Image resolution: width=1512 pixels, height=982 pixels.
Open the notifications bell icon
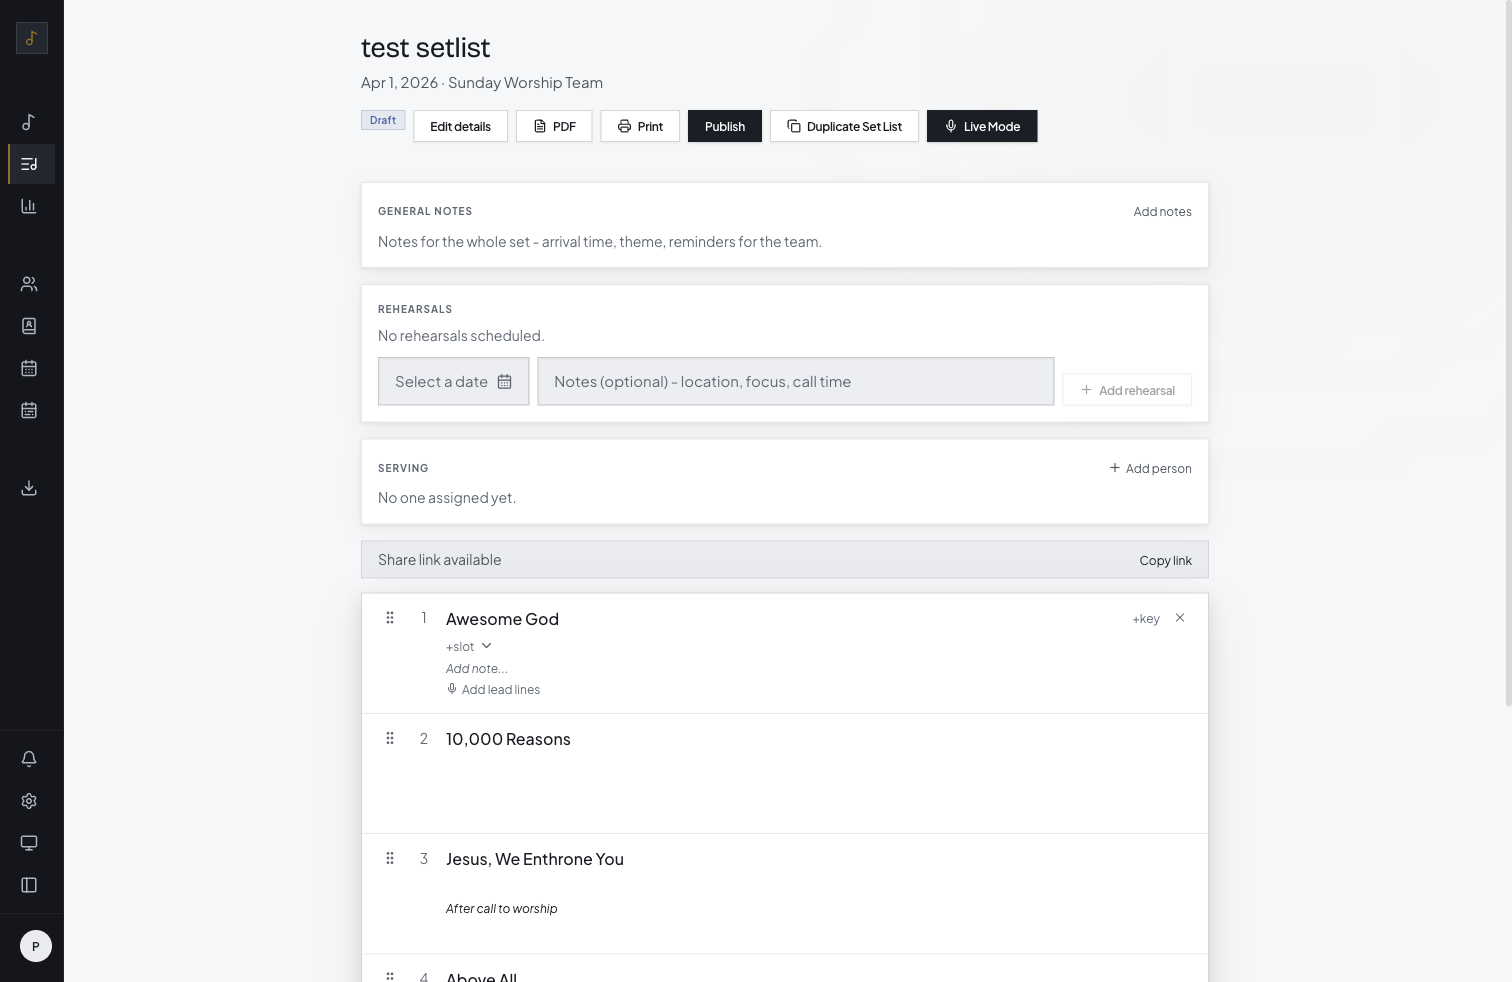point(29,759)
